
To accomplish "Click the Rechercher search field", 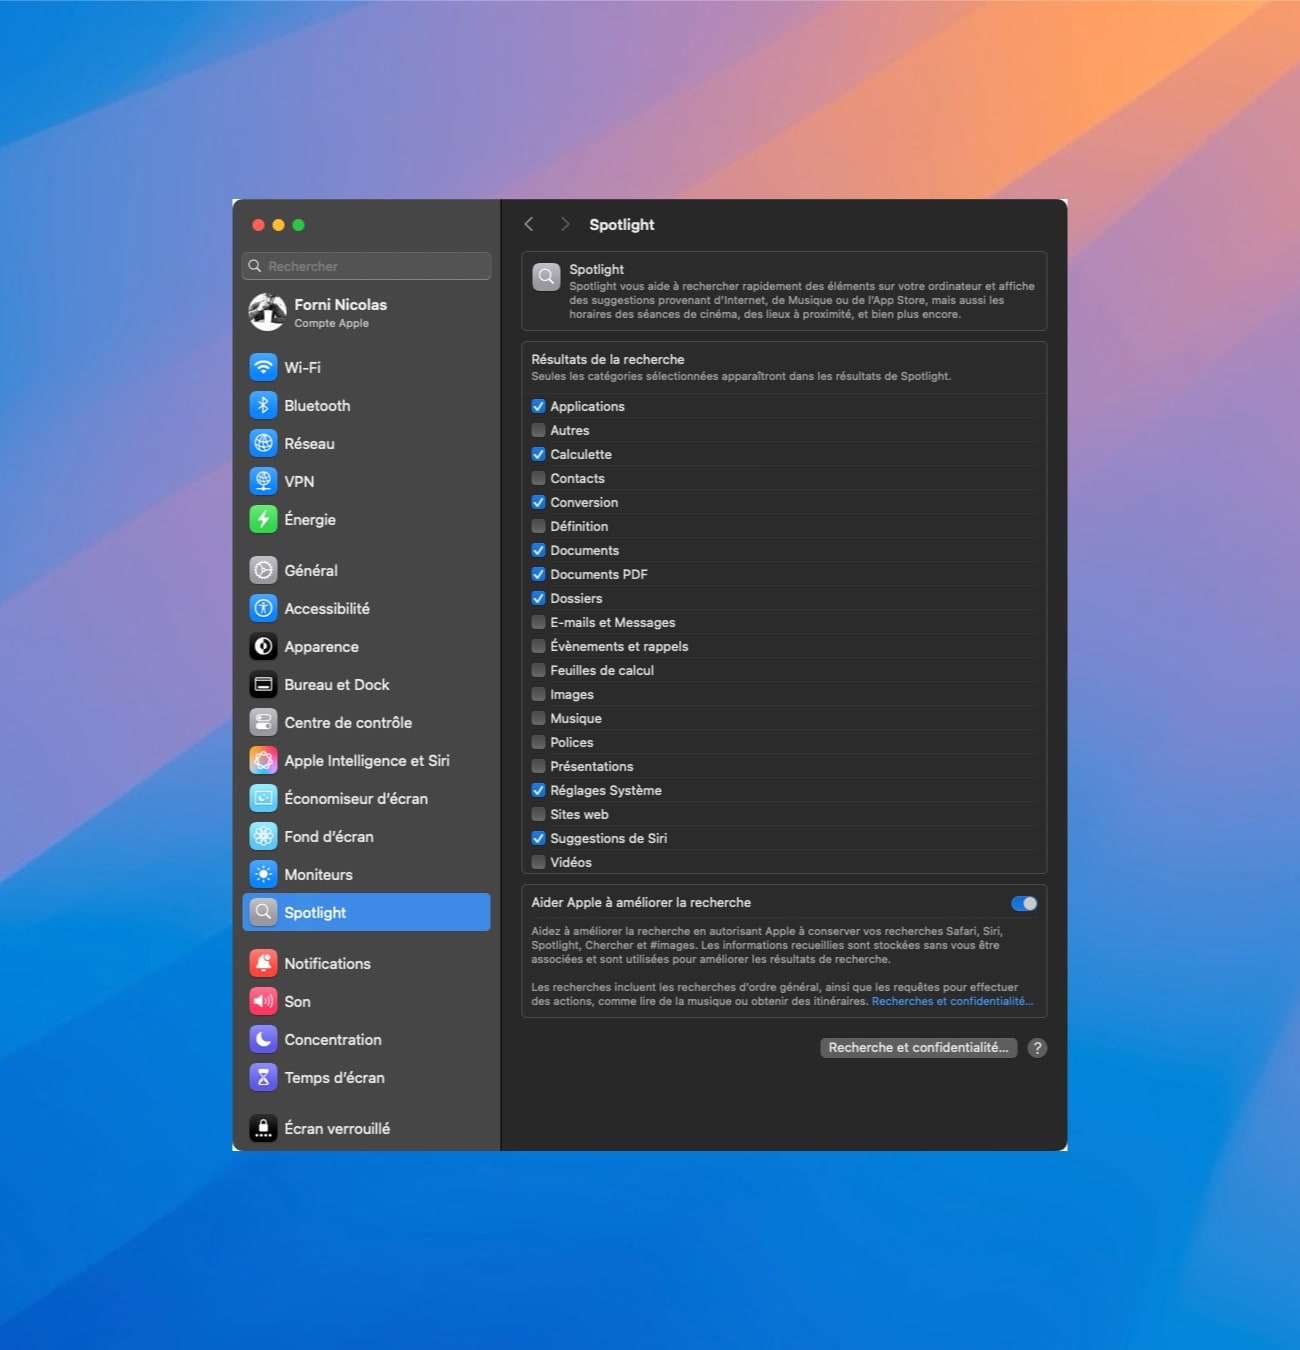I will click(x=366, y=266).
